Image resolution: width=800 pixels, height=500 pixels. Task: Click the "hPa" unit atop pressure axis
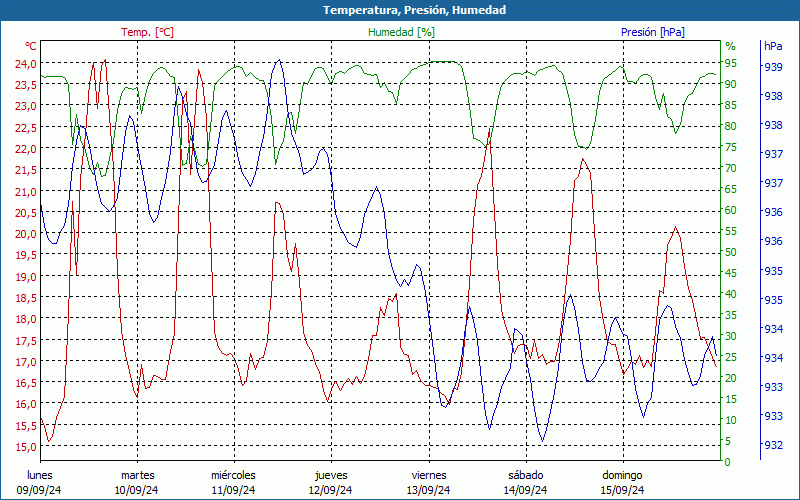coord(773,46)
